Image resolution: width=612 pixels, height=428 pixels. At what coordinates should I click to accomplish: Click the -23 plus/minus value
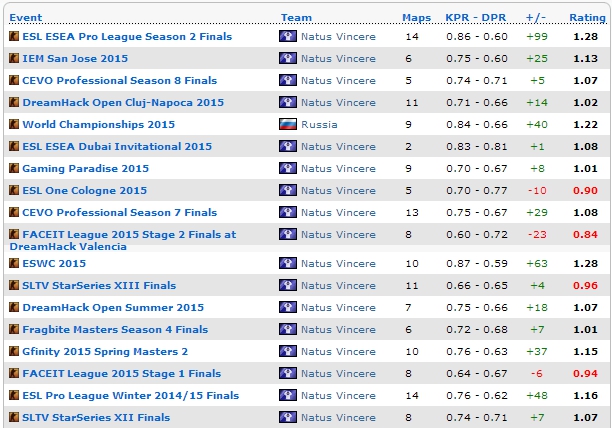[537, 234]
